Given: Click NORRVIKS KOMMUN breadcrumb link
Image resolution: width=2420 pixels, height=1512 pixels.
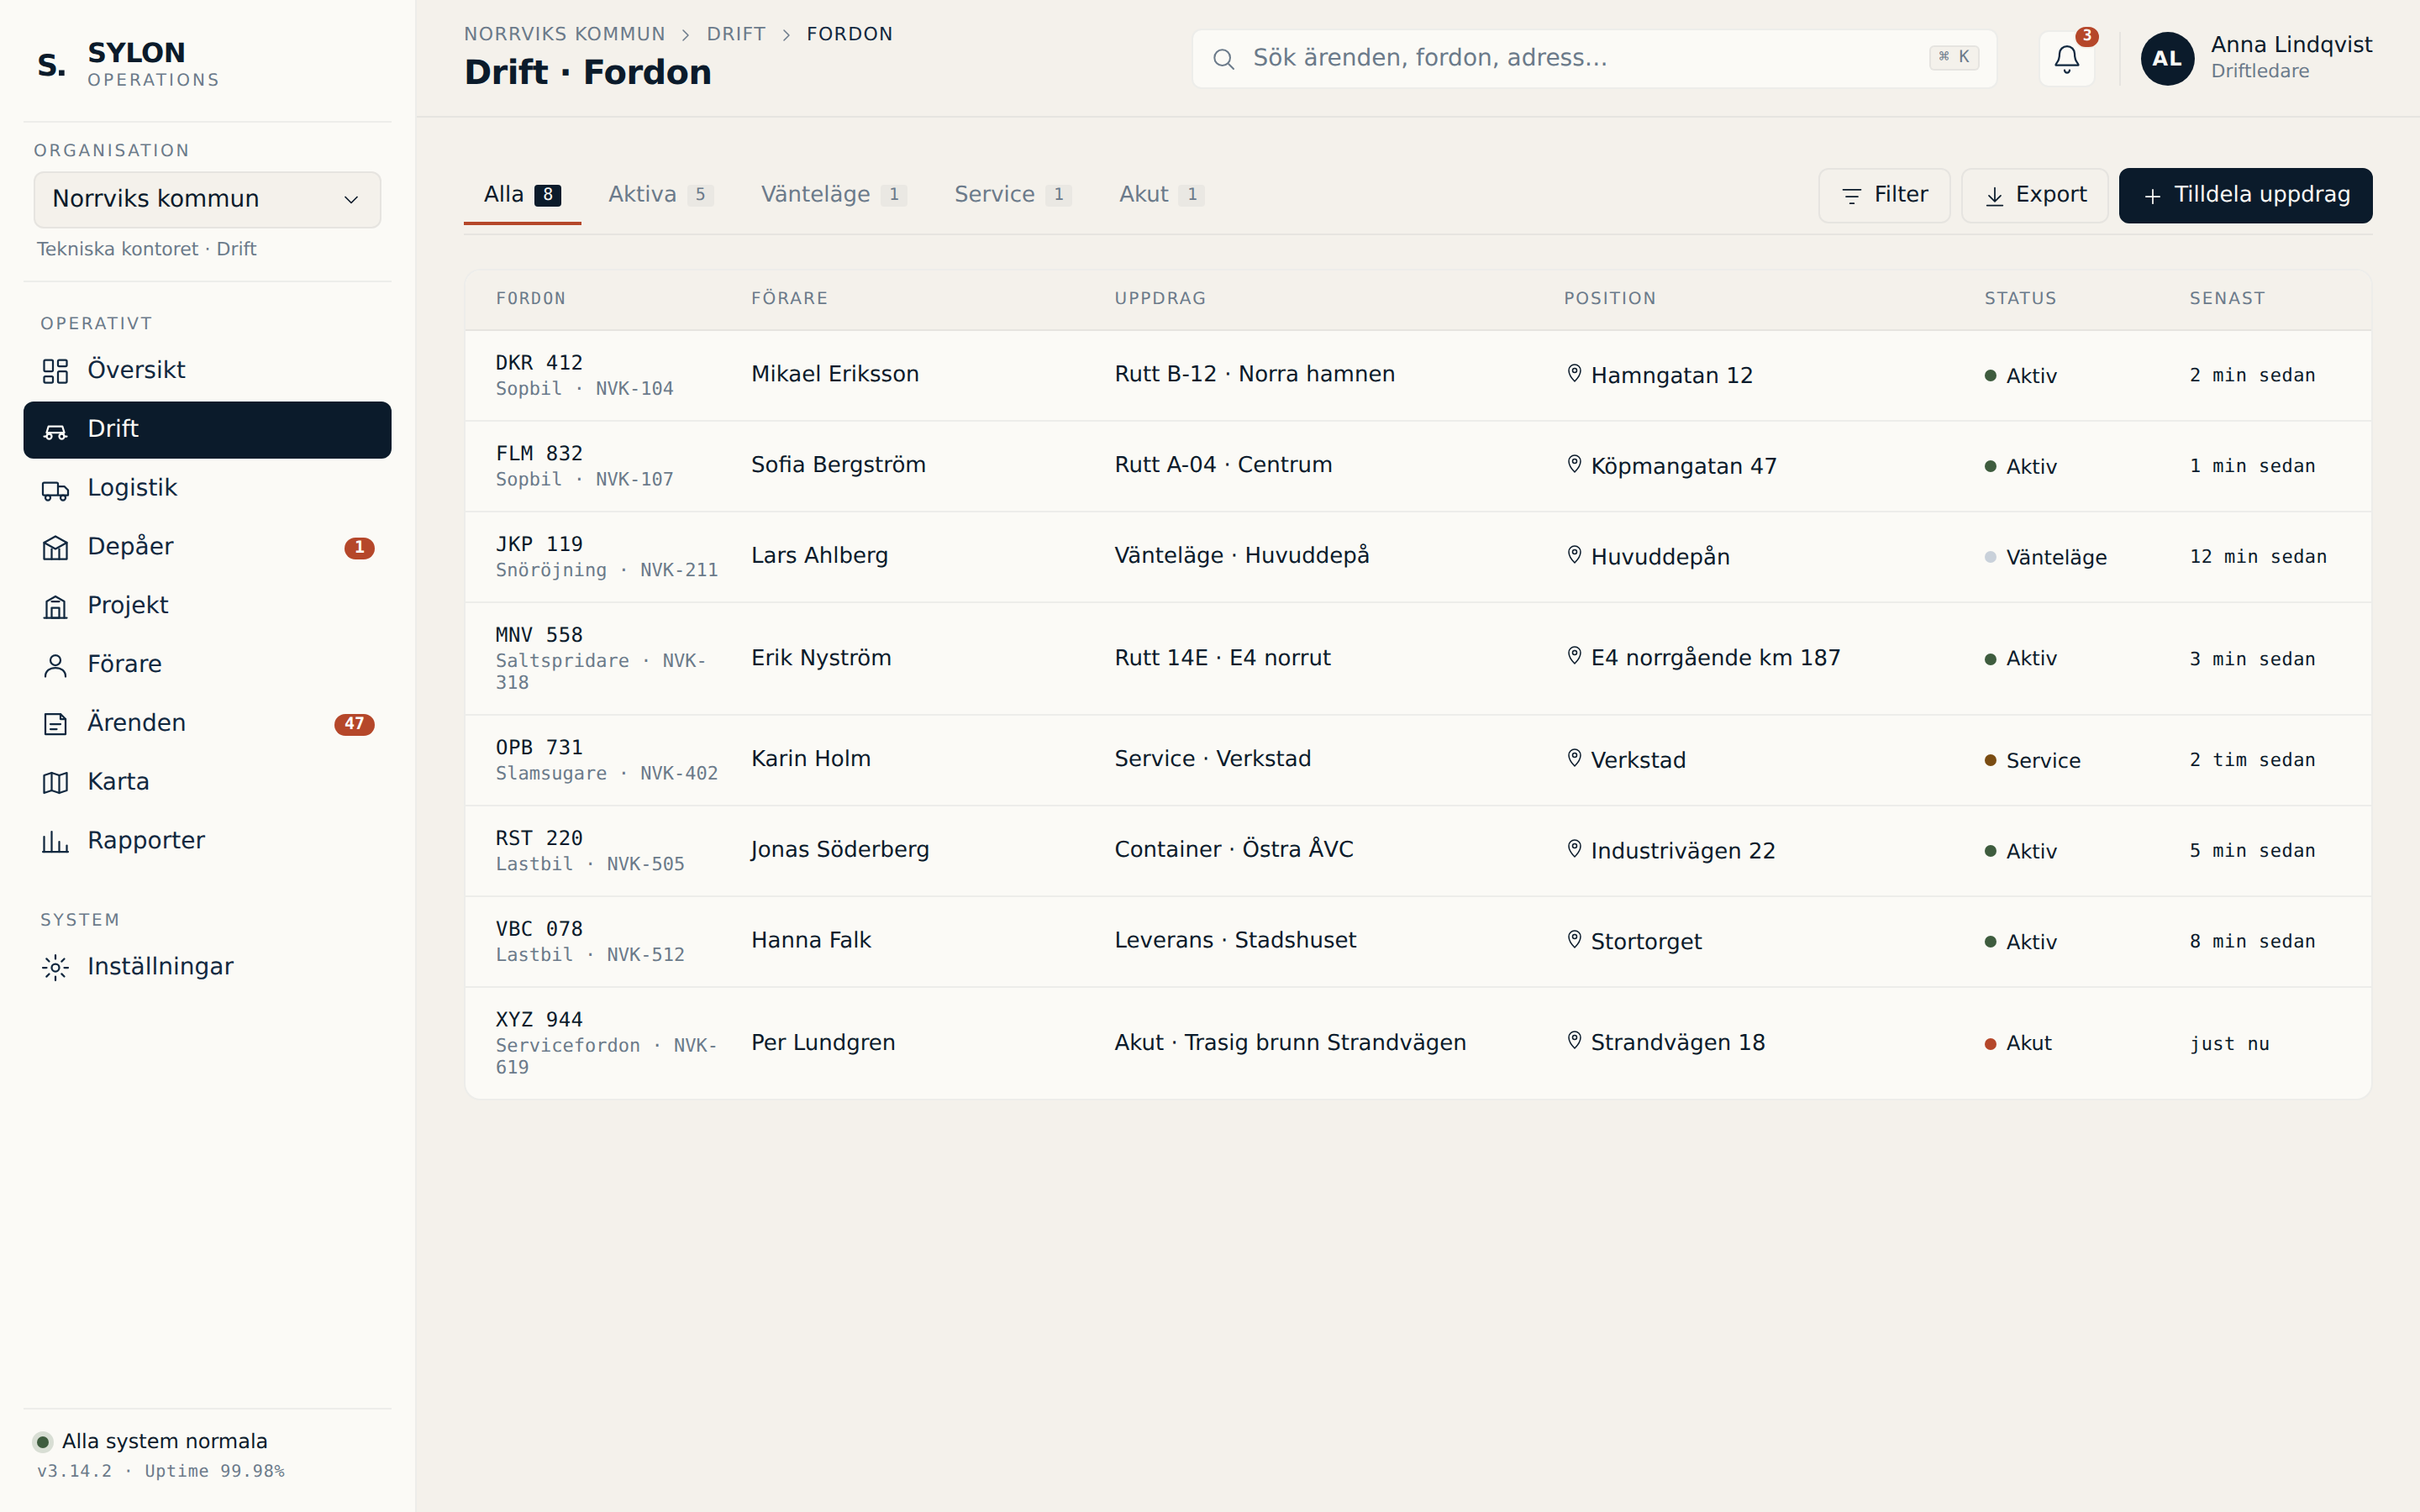Looking at the screenshot, I should pyautogui.click(x=564, y=34).
